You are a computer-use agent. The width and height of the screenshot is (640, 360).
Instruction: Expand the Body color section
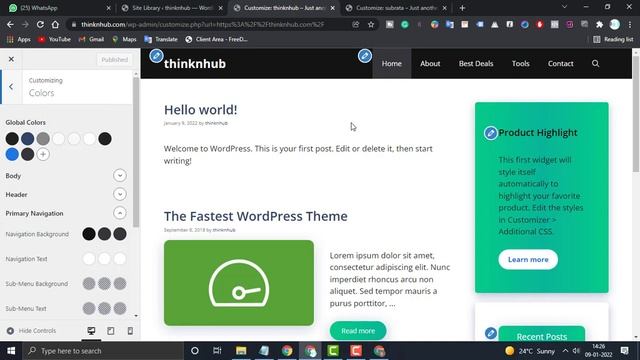120,176
